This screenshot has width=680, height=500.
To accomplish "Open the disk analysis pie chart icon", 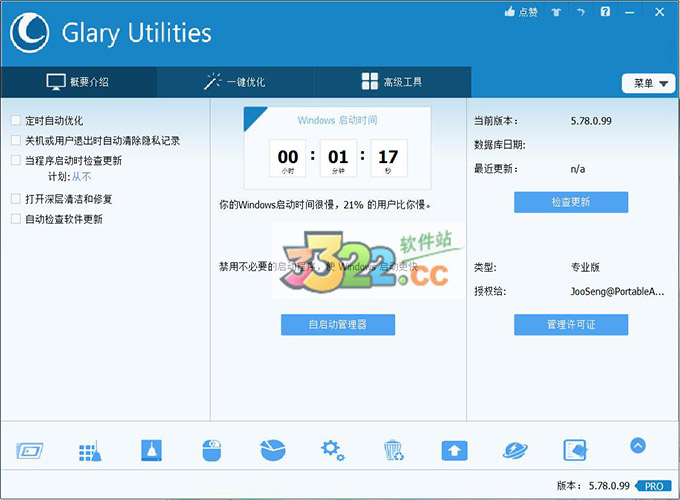I will point(273,450).
